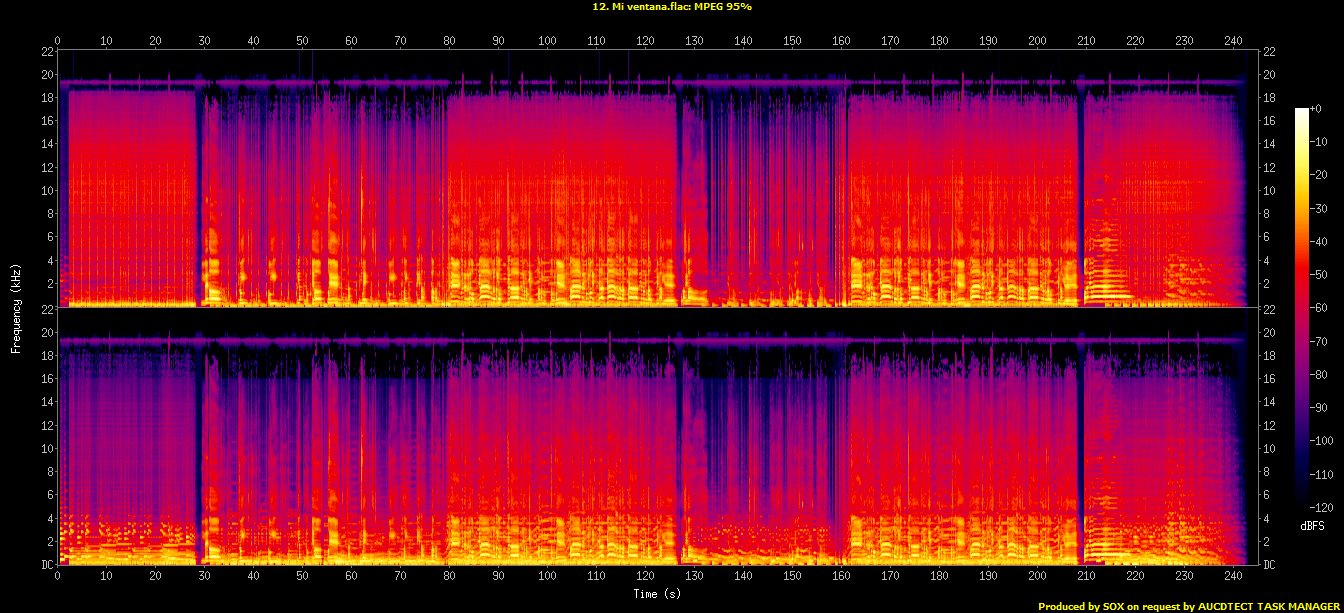Click the 50 second tick on top time axis

[x=302, y=41]
